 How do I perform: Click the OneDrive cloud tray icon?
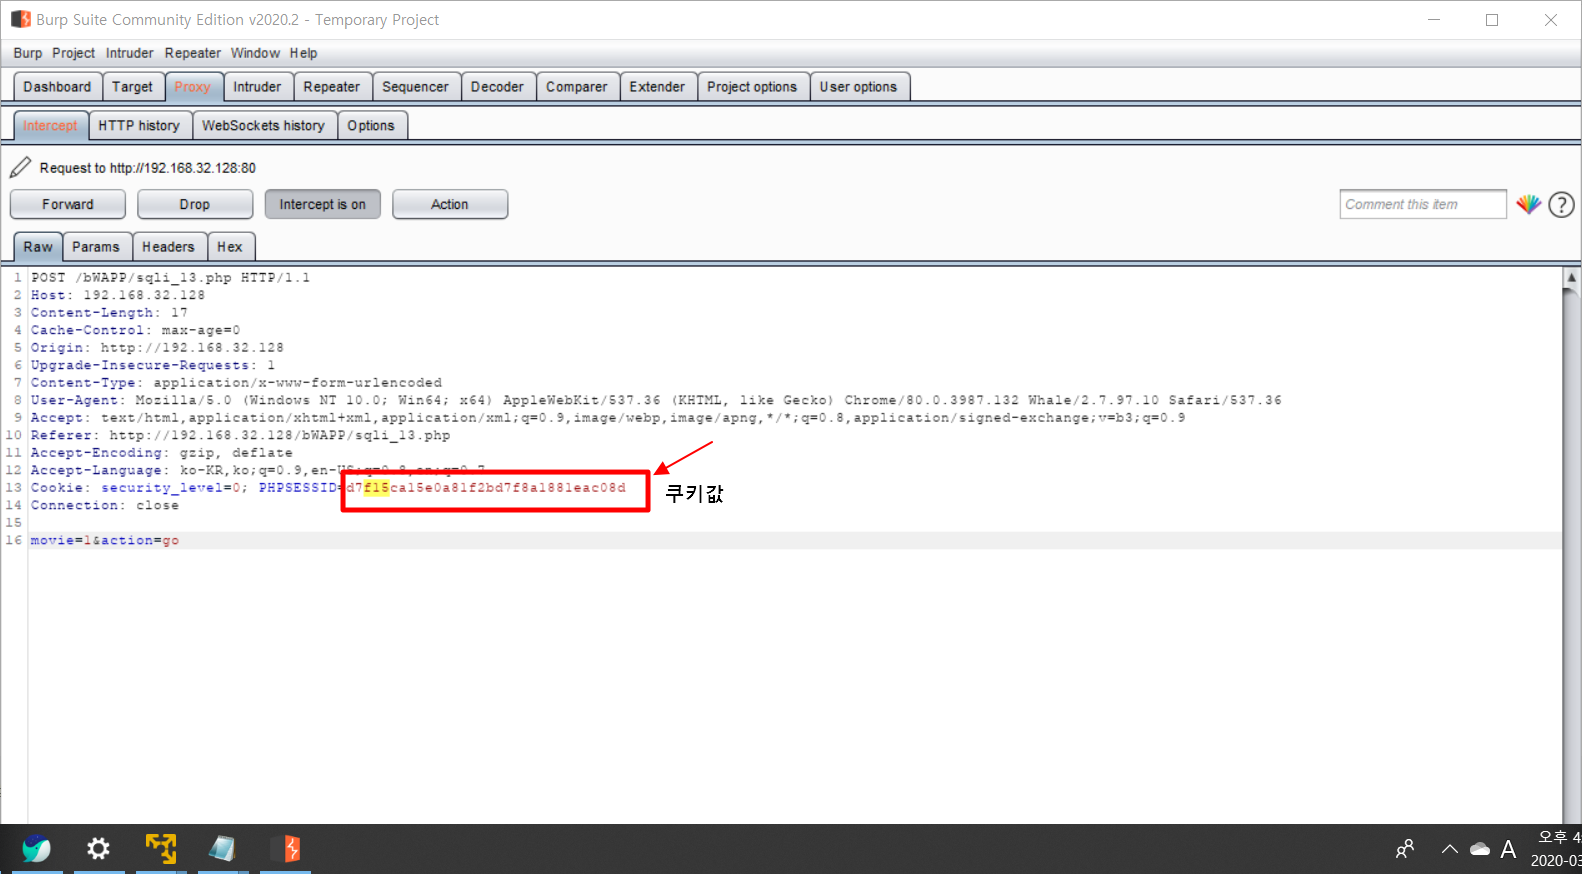[1480, 849]
